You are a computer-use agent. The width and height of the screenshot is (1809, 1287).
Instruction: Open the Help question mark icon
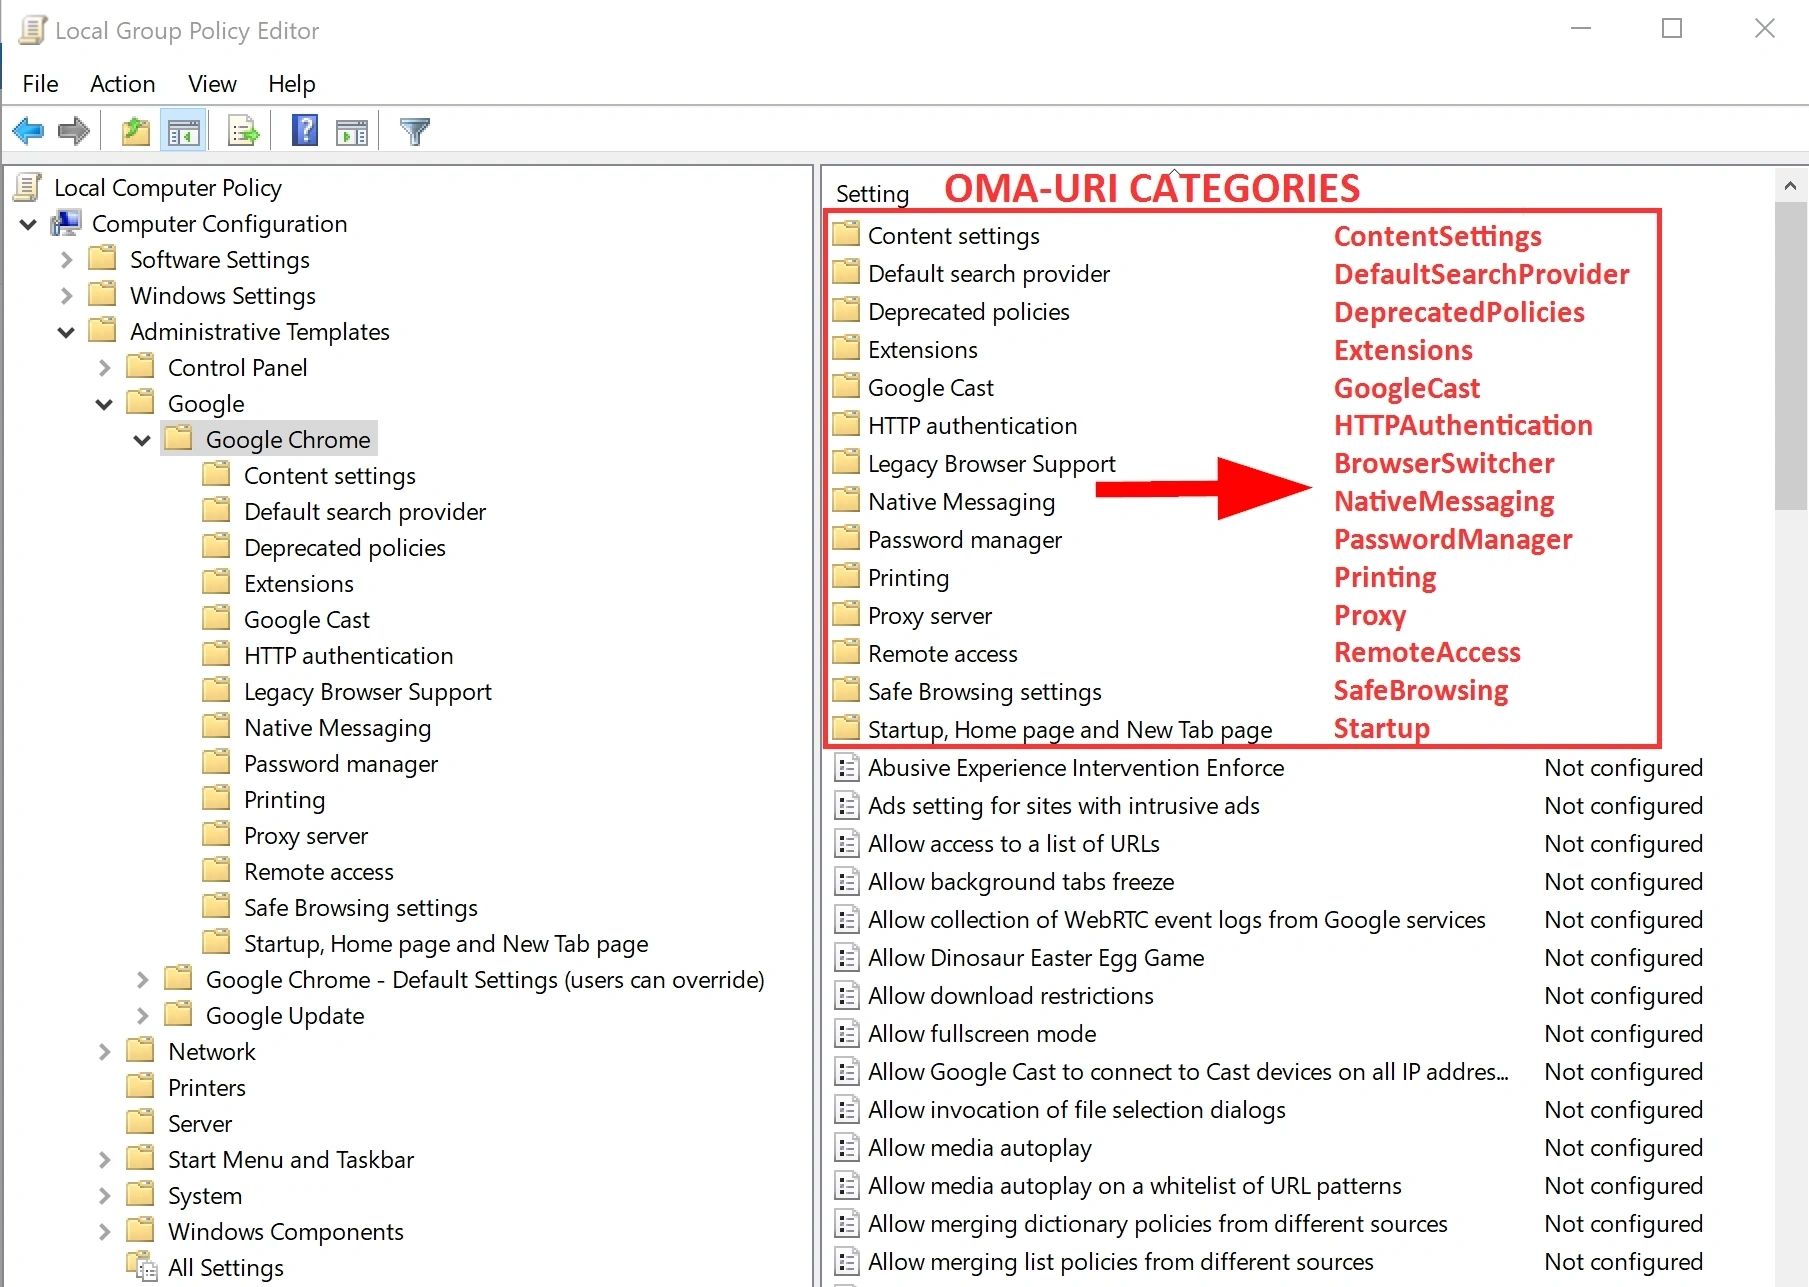(x=304, y=131)
